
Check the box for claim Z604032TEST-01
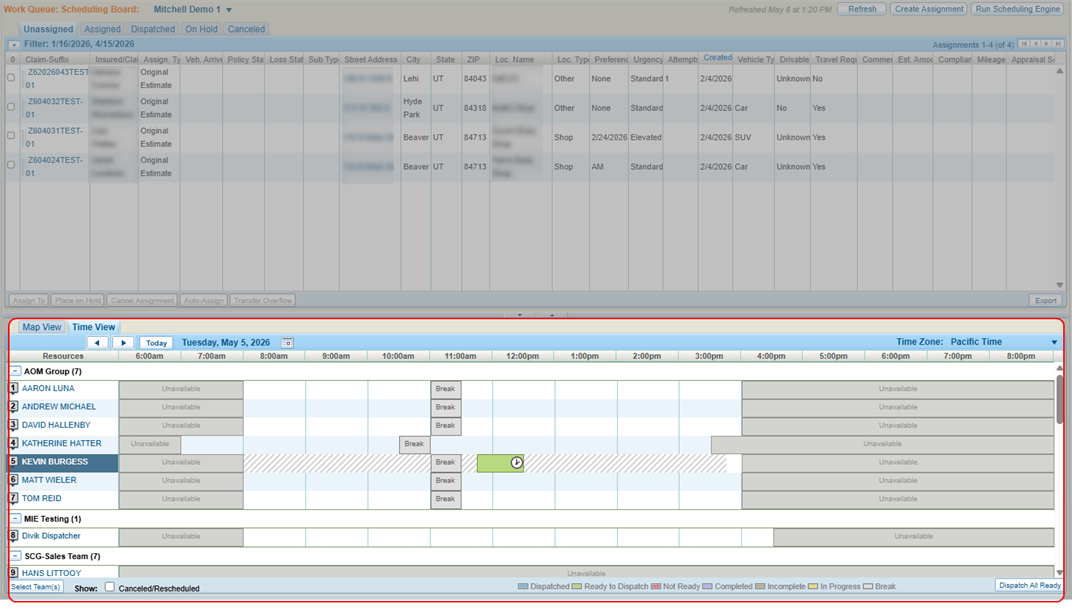click(x=11, y=107)
